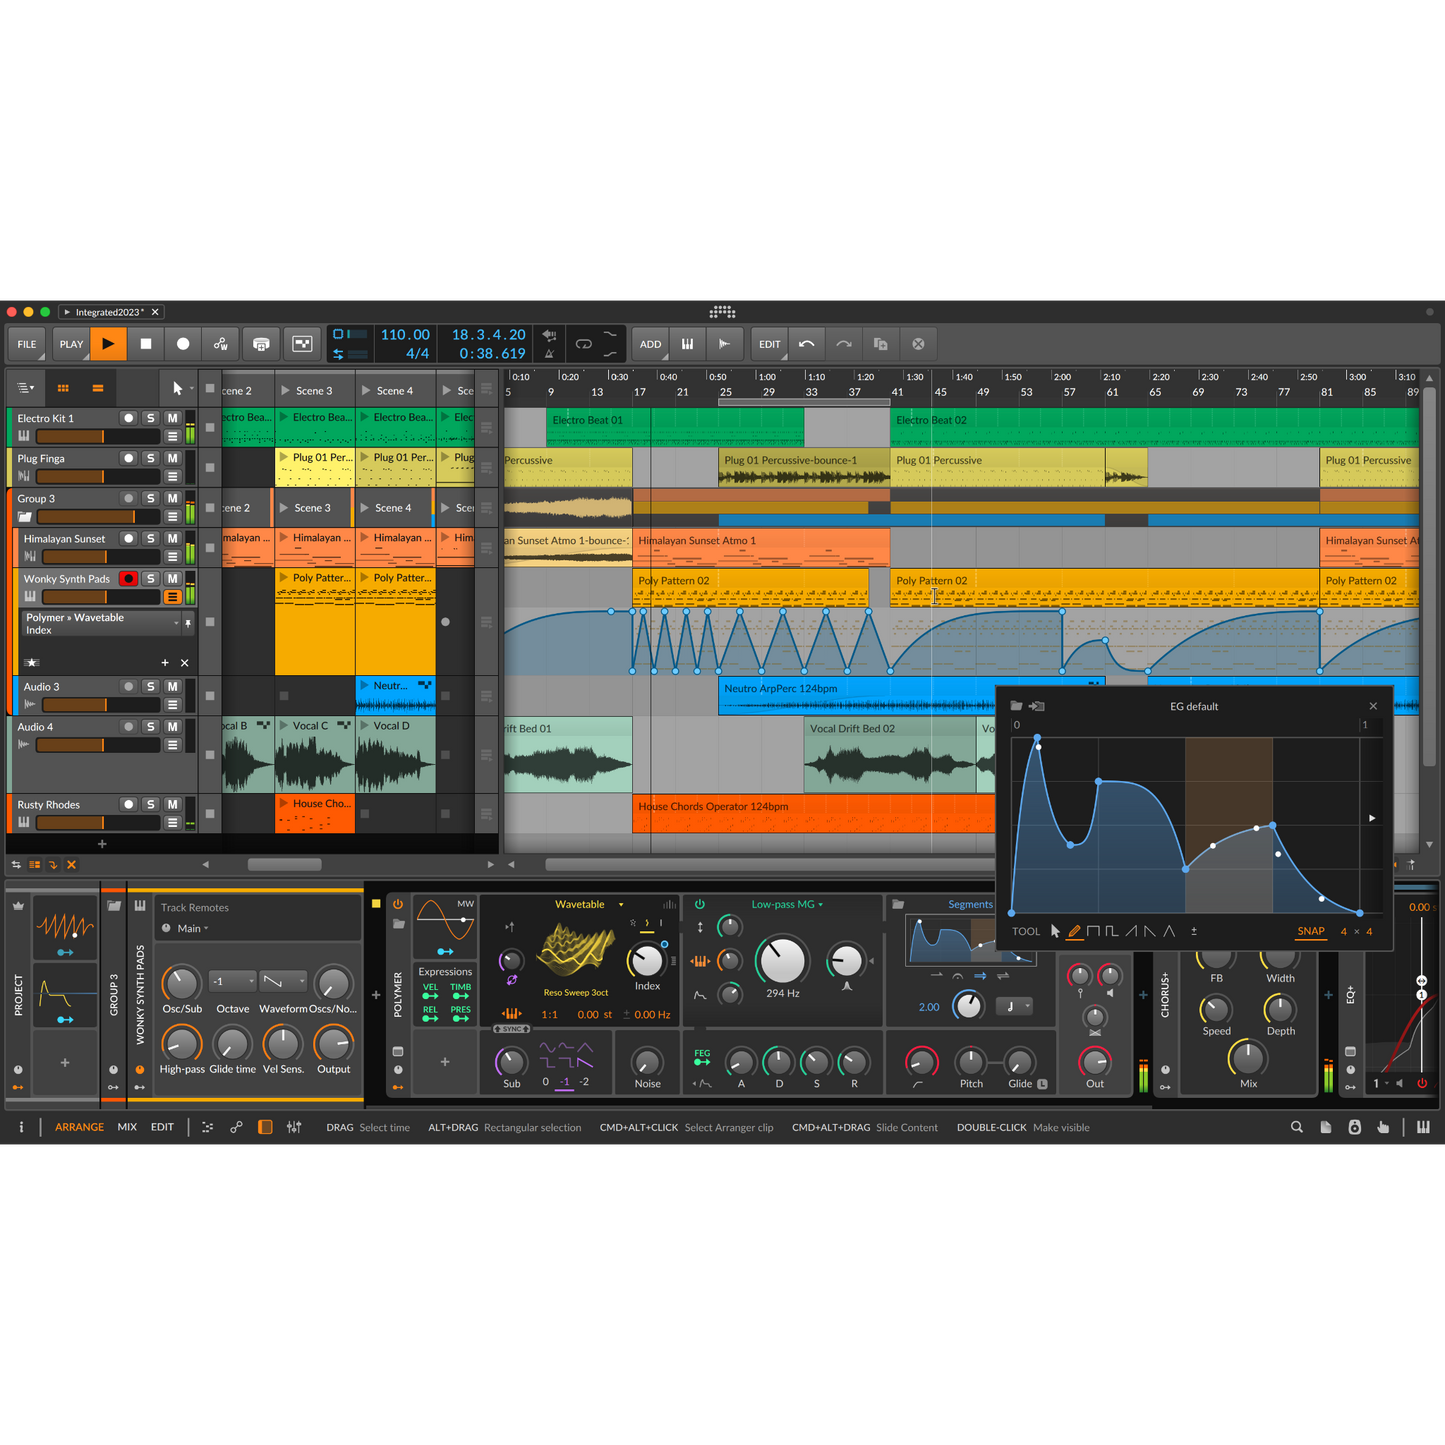Click the Stop button in transport

pyautogui.click(x=146, y=344)
